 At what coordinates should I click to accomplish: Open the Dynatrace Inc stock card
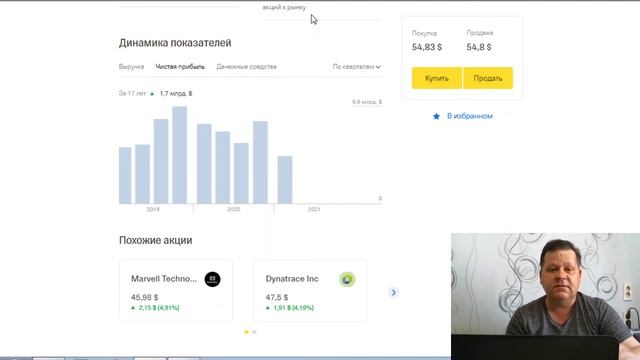310,290
